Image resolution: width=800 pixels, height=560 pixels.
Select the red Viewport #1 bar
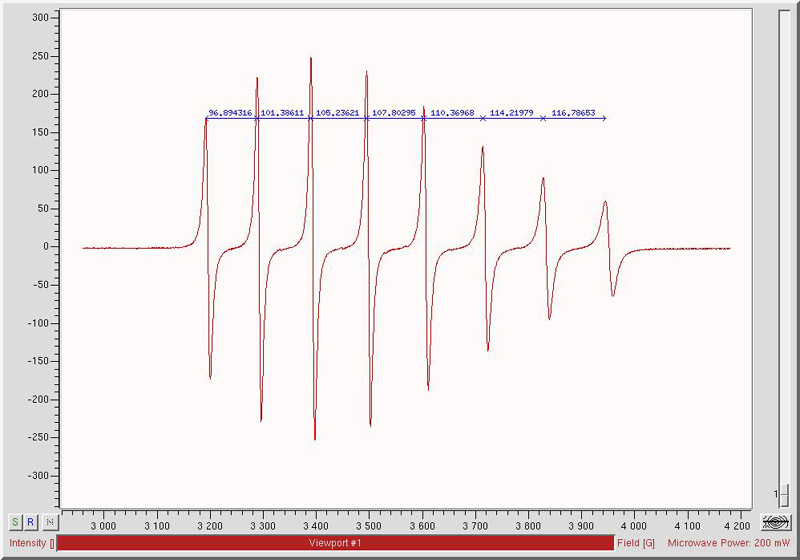pos(335,543)
